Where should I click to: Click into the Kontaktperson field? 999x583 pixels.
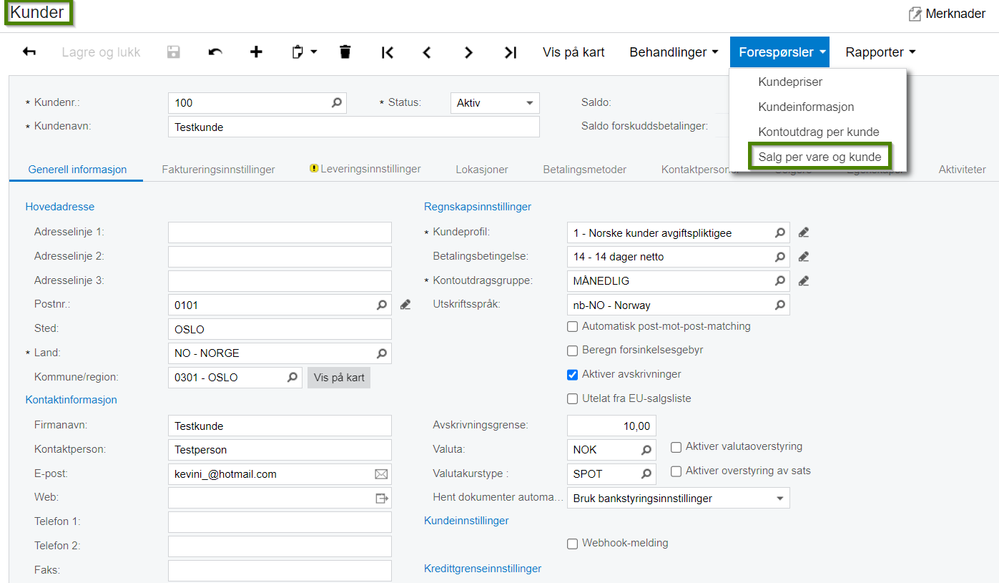[x=280, y=450]
